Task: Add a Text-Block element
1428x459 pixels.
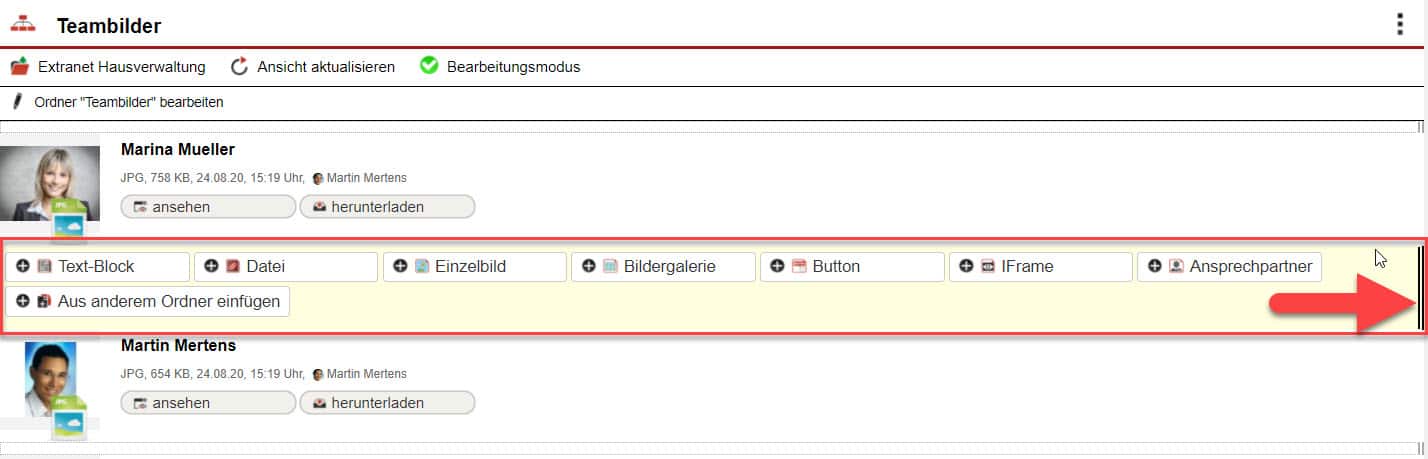Action: point(97,267)
